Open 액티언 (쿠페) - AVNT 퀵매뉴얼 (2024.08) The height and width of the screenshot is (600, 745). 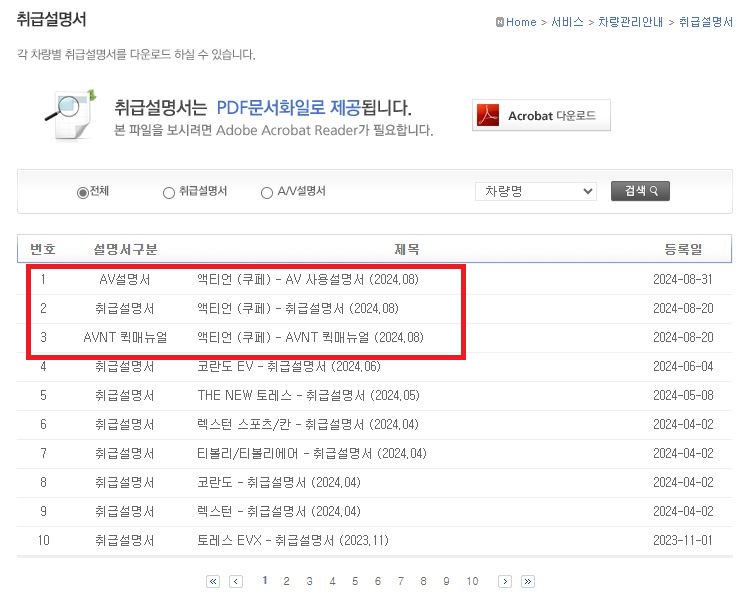click(310, 337)
